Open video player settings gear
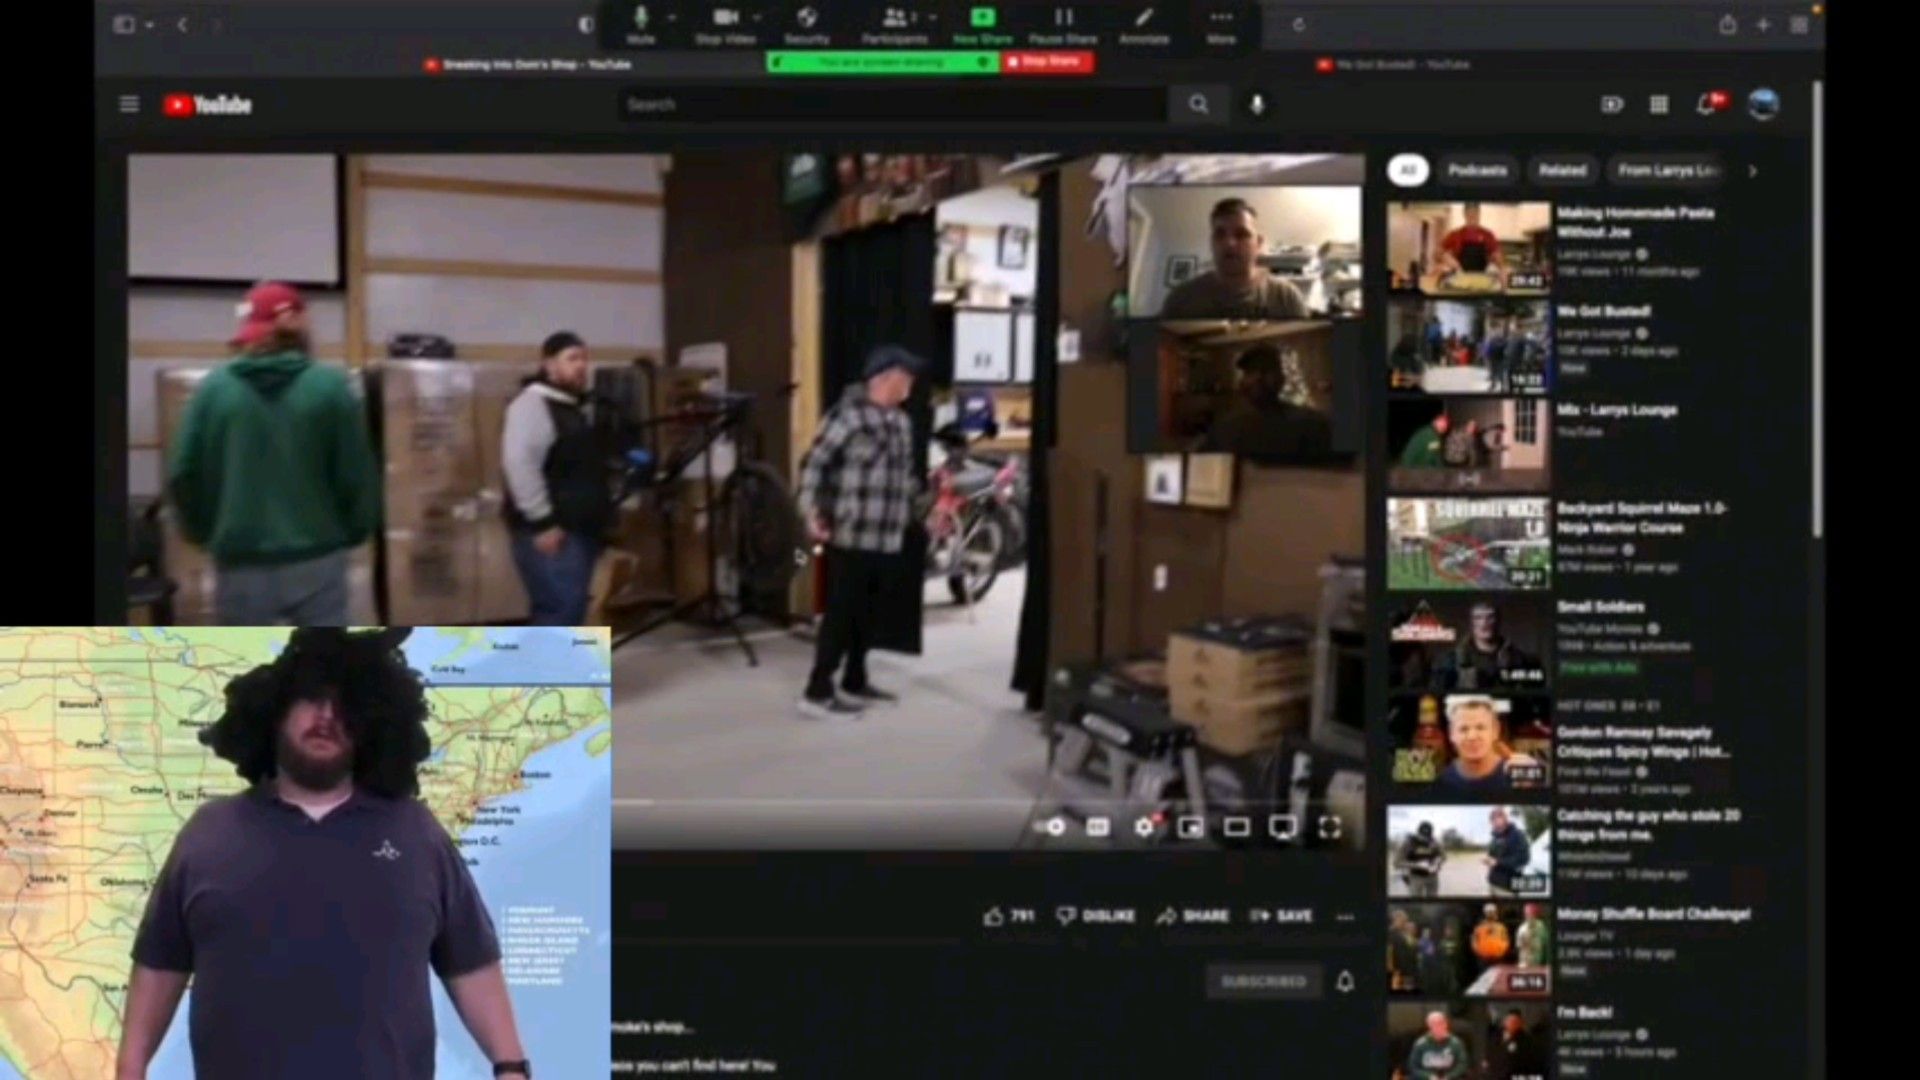Viewport: 1920px width, 1080px height. 1144,827
